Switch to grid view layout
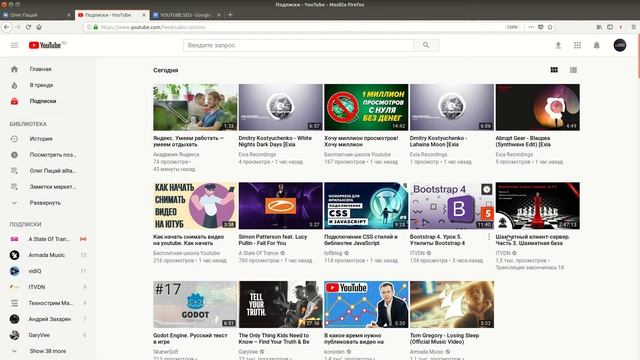The width and height of the screenshot is (640, 360). point(554,70)
